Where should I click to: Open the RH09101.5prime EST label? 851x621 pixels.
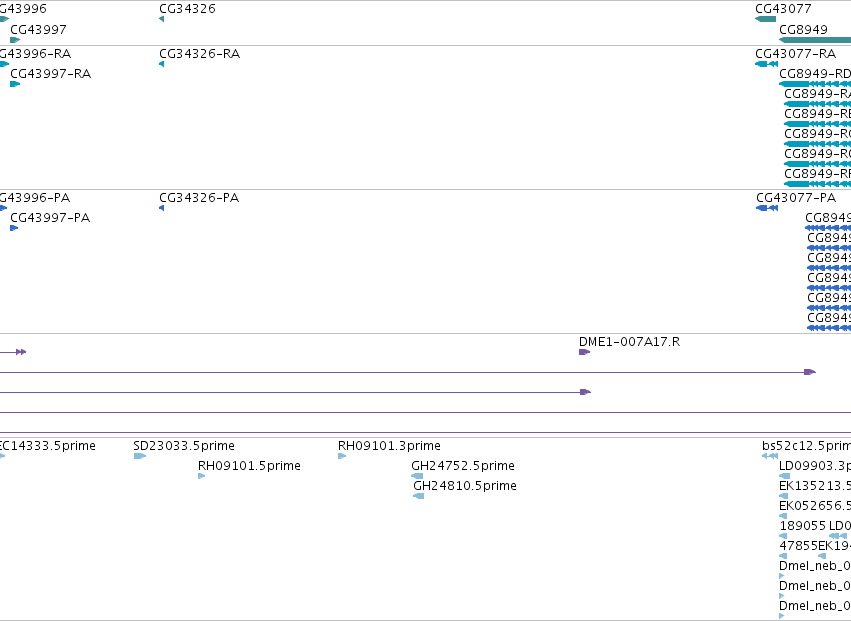point(249,466)
